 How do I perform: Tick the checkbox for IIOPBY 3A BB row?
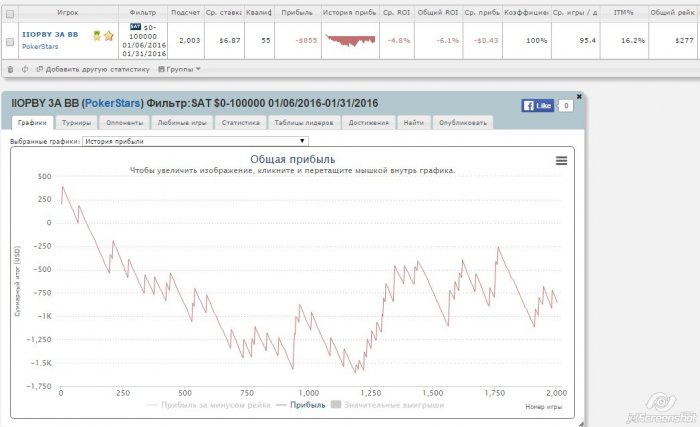pos(10,42)
